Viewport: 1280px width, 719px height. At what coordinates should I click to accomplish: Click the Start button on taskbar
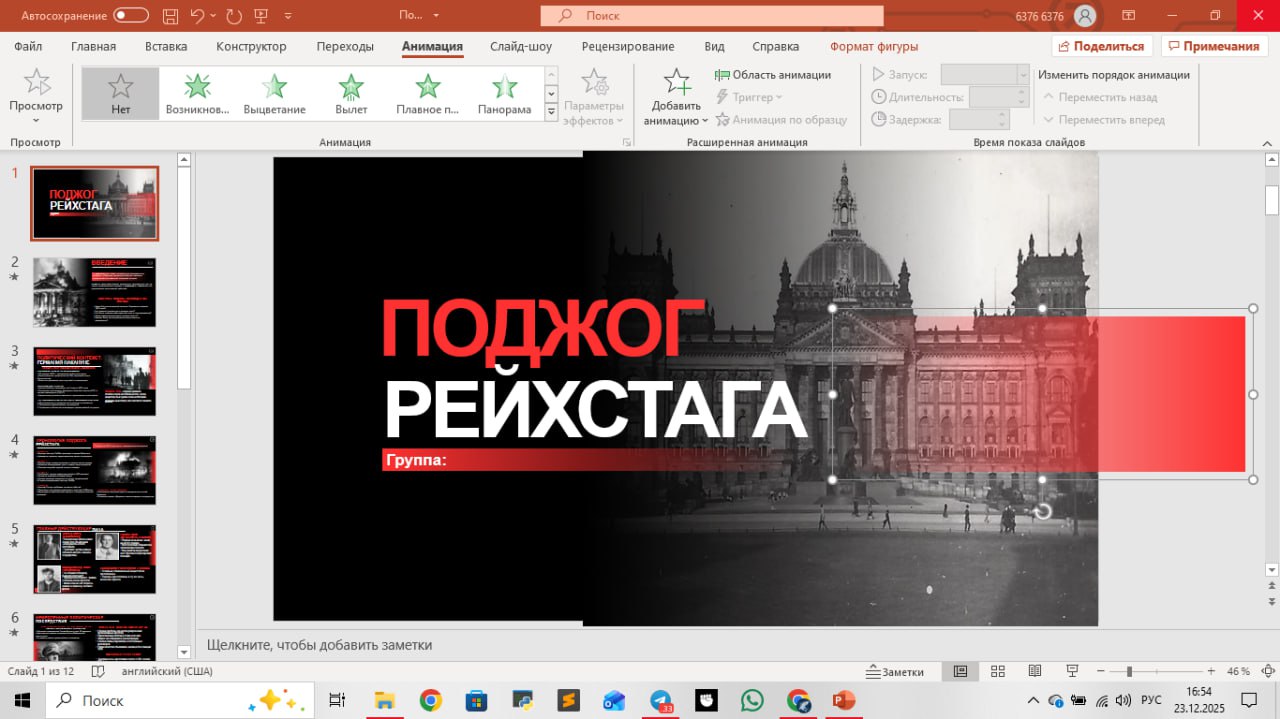click(x=22, y=700)
